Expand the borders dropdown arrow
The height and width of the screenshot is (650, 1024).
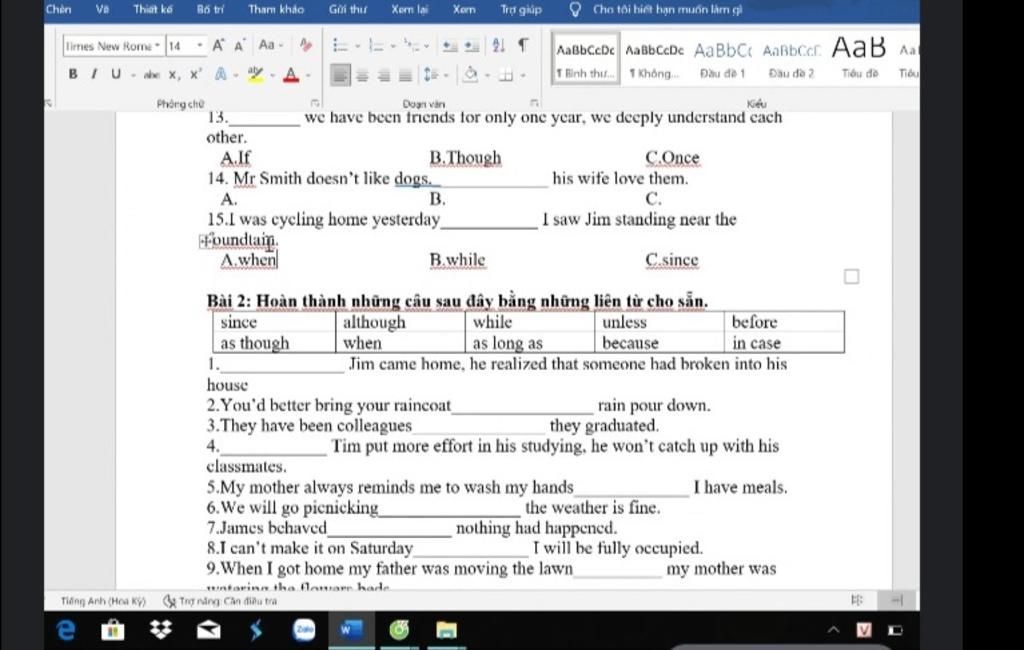pyautogui.click(x=522, y=76)
